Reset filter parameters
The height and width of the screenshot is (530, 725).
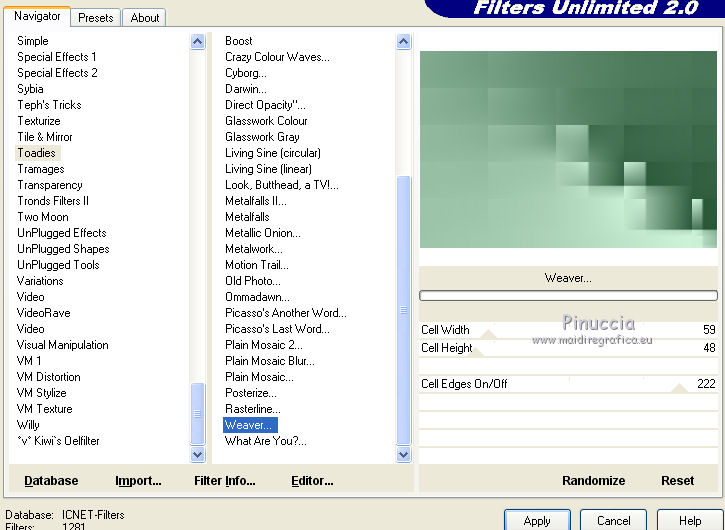point(677,481)
